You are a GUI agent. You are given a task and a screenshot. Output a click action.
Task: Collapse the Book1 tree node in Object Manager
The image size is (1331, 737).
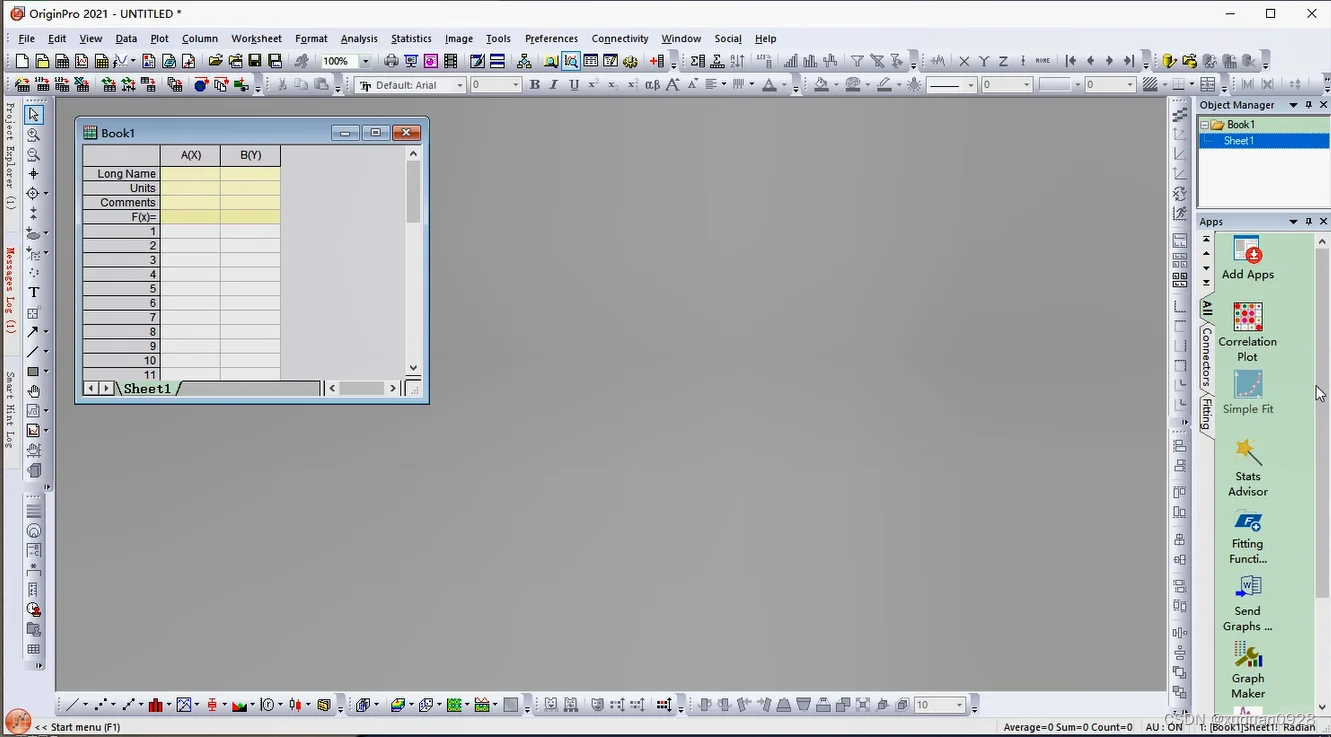click(x=1205, y=125)
